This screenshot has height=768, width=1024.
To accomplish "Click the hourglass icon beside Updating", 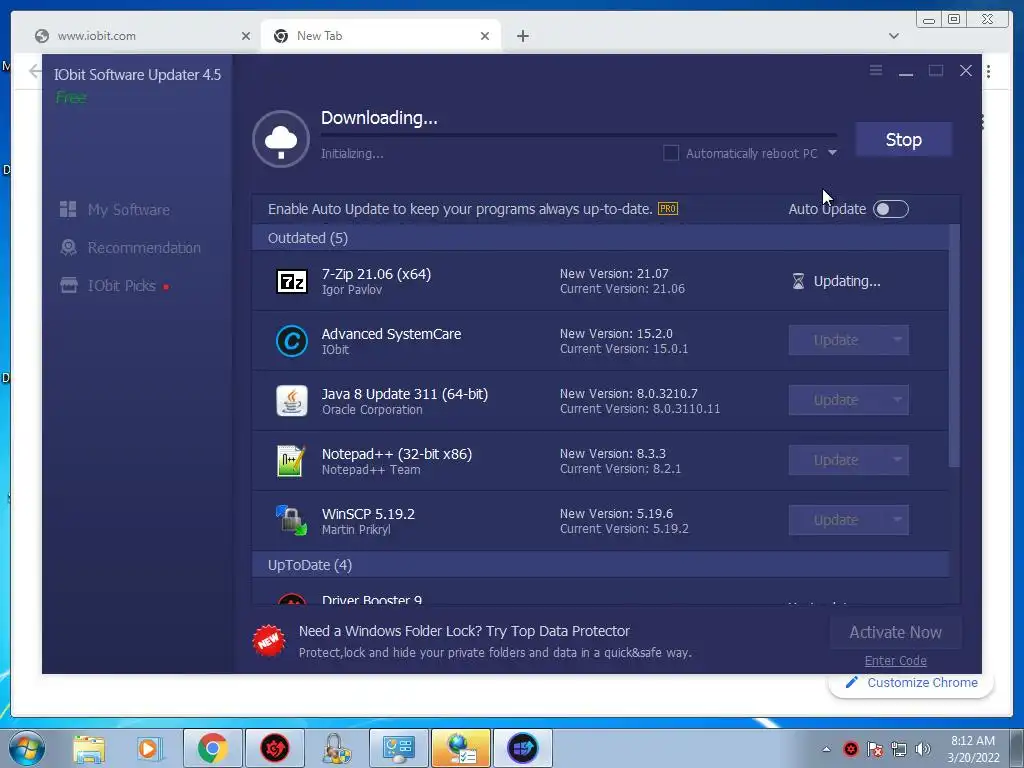I will tap(798, 281).
